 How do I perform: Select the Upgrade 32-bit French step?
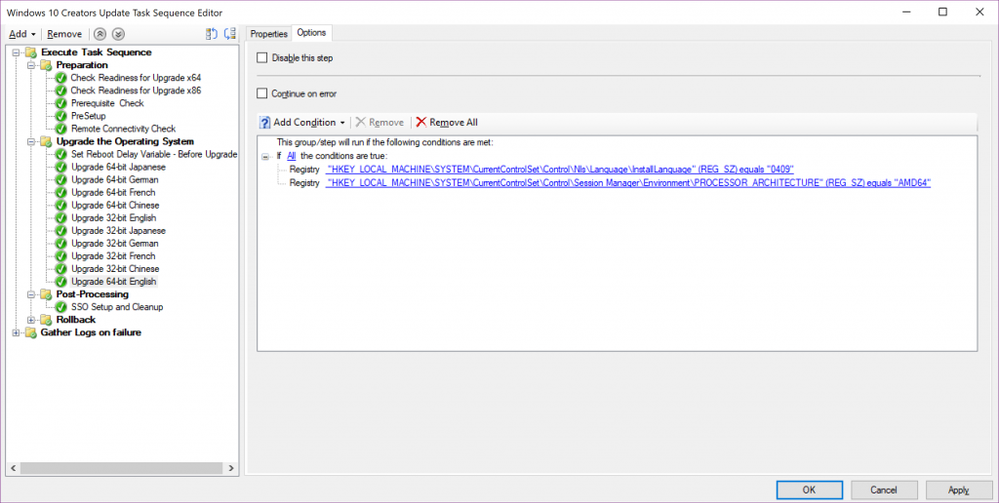(113, 256)
